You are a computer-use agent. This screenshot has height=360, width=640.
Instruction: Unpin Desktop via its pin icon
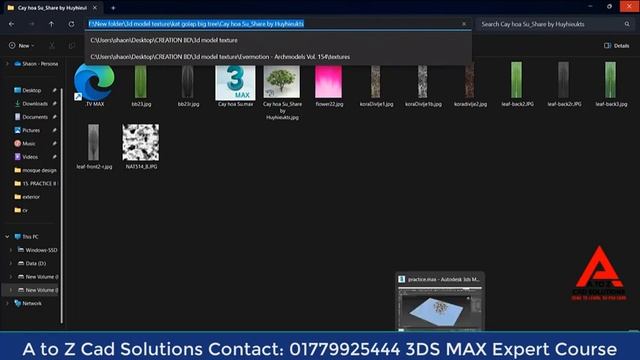coord(54,90)
